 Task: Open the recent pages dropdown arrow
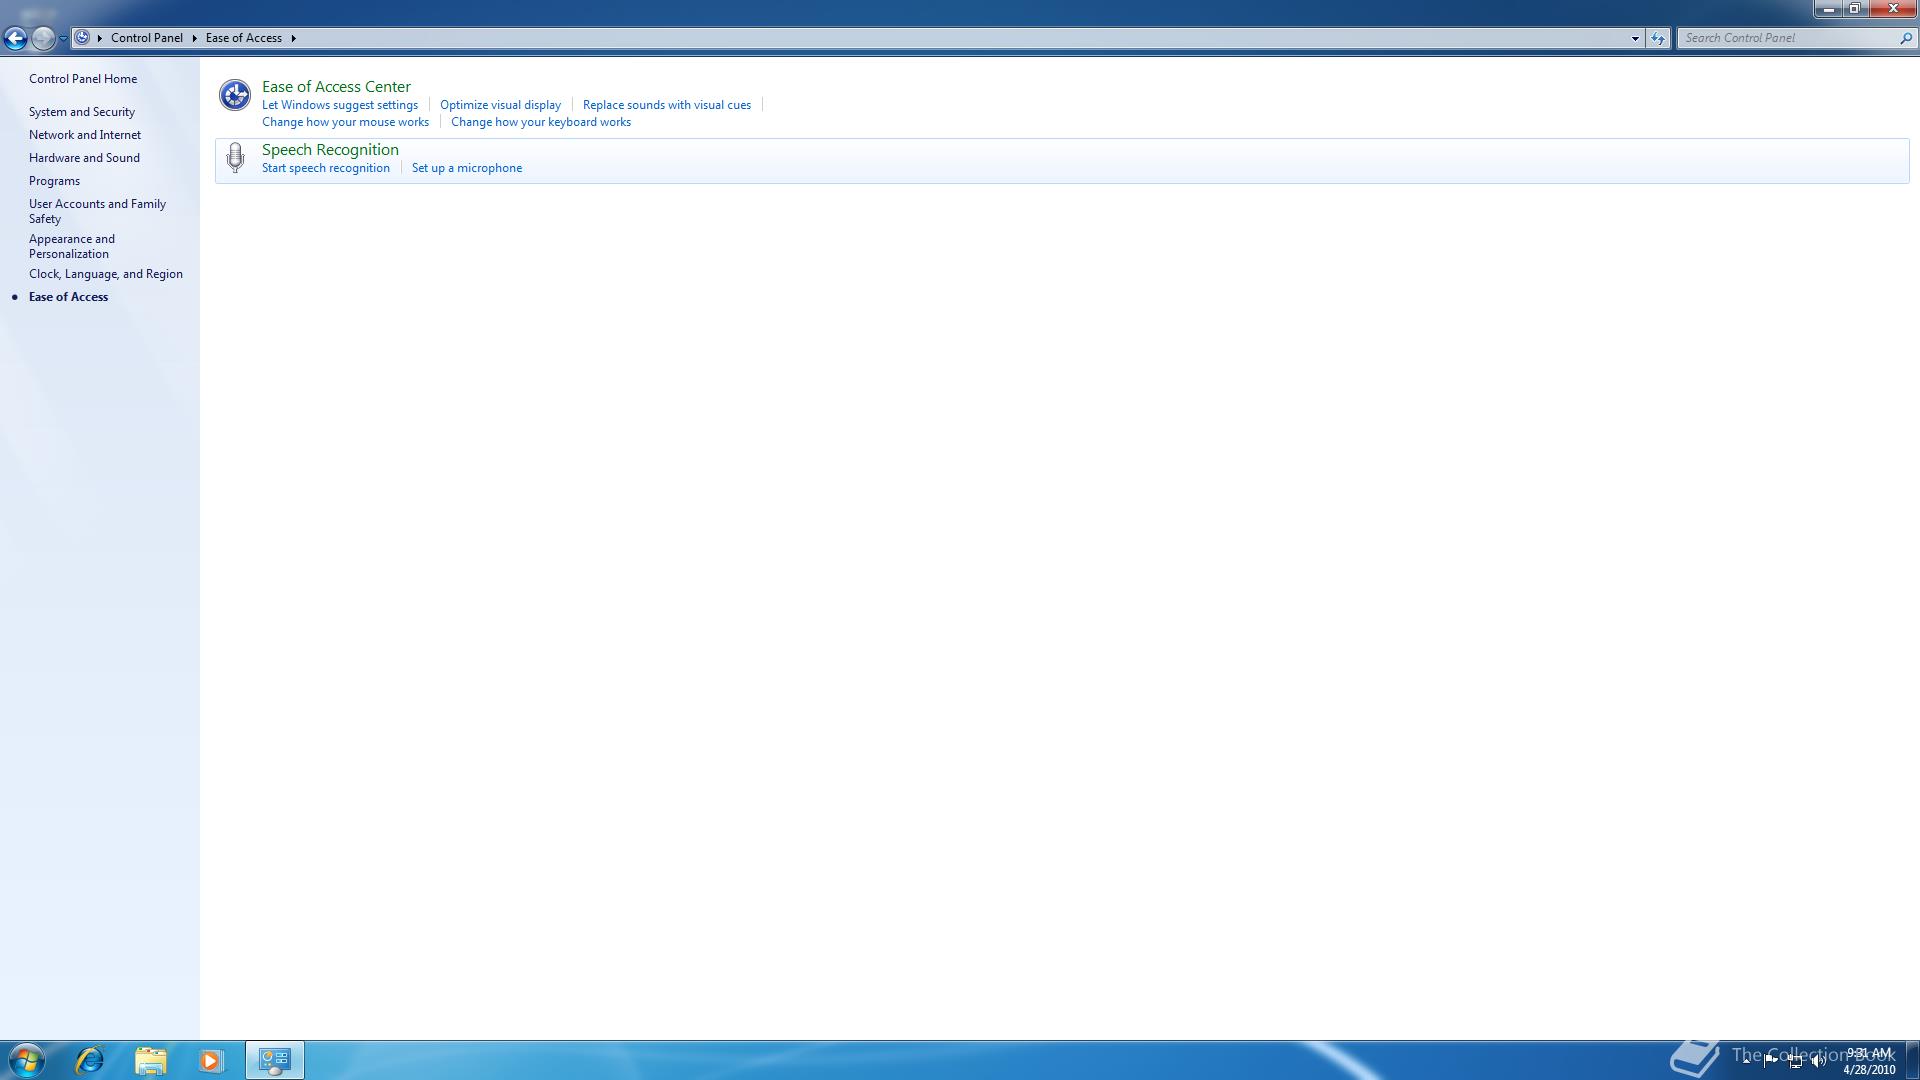click(63, 38)
